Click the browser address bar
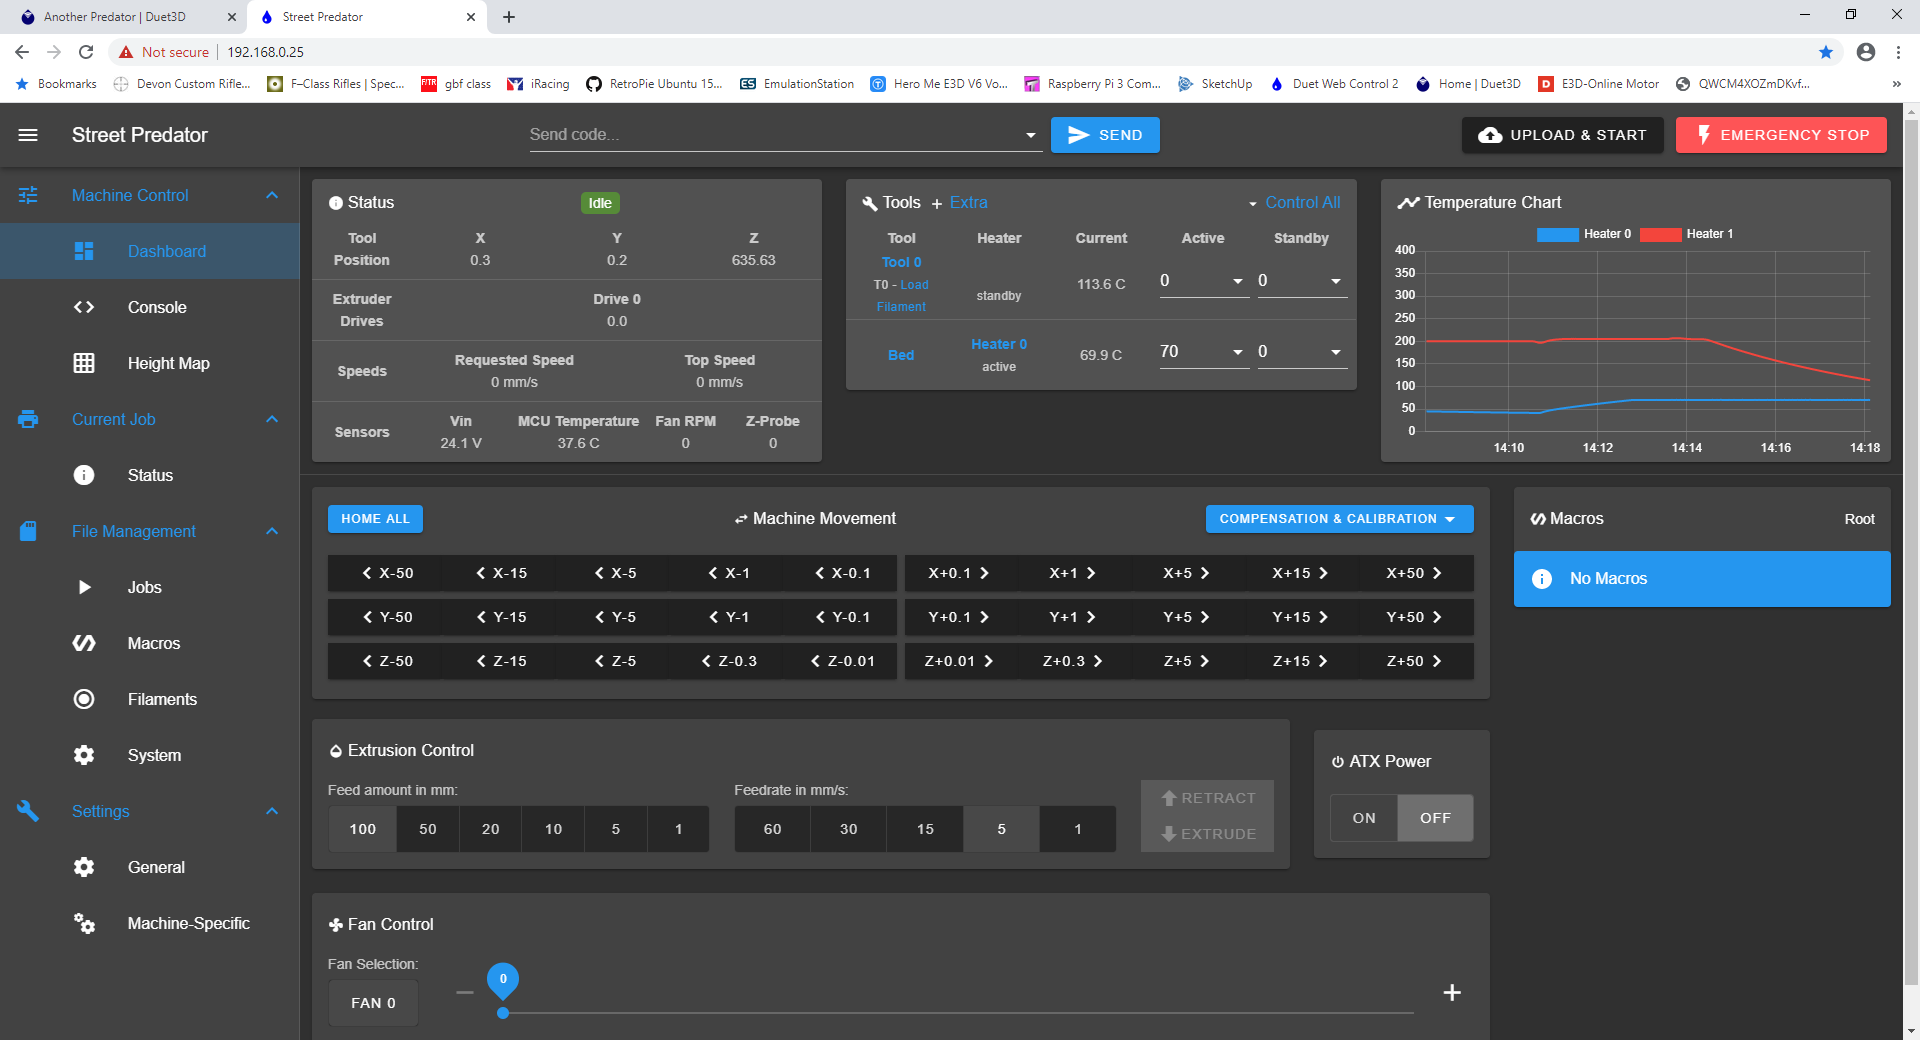 coord(960,52)
